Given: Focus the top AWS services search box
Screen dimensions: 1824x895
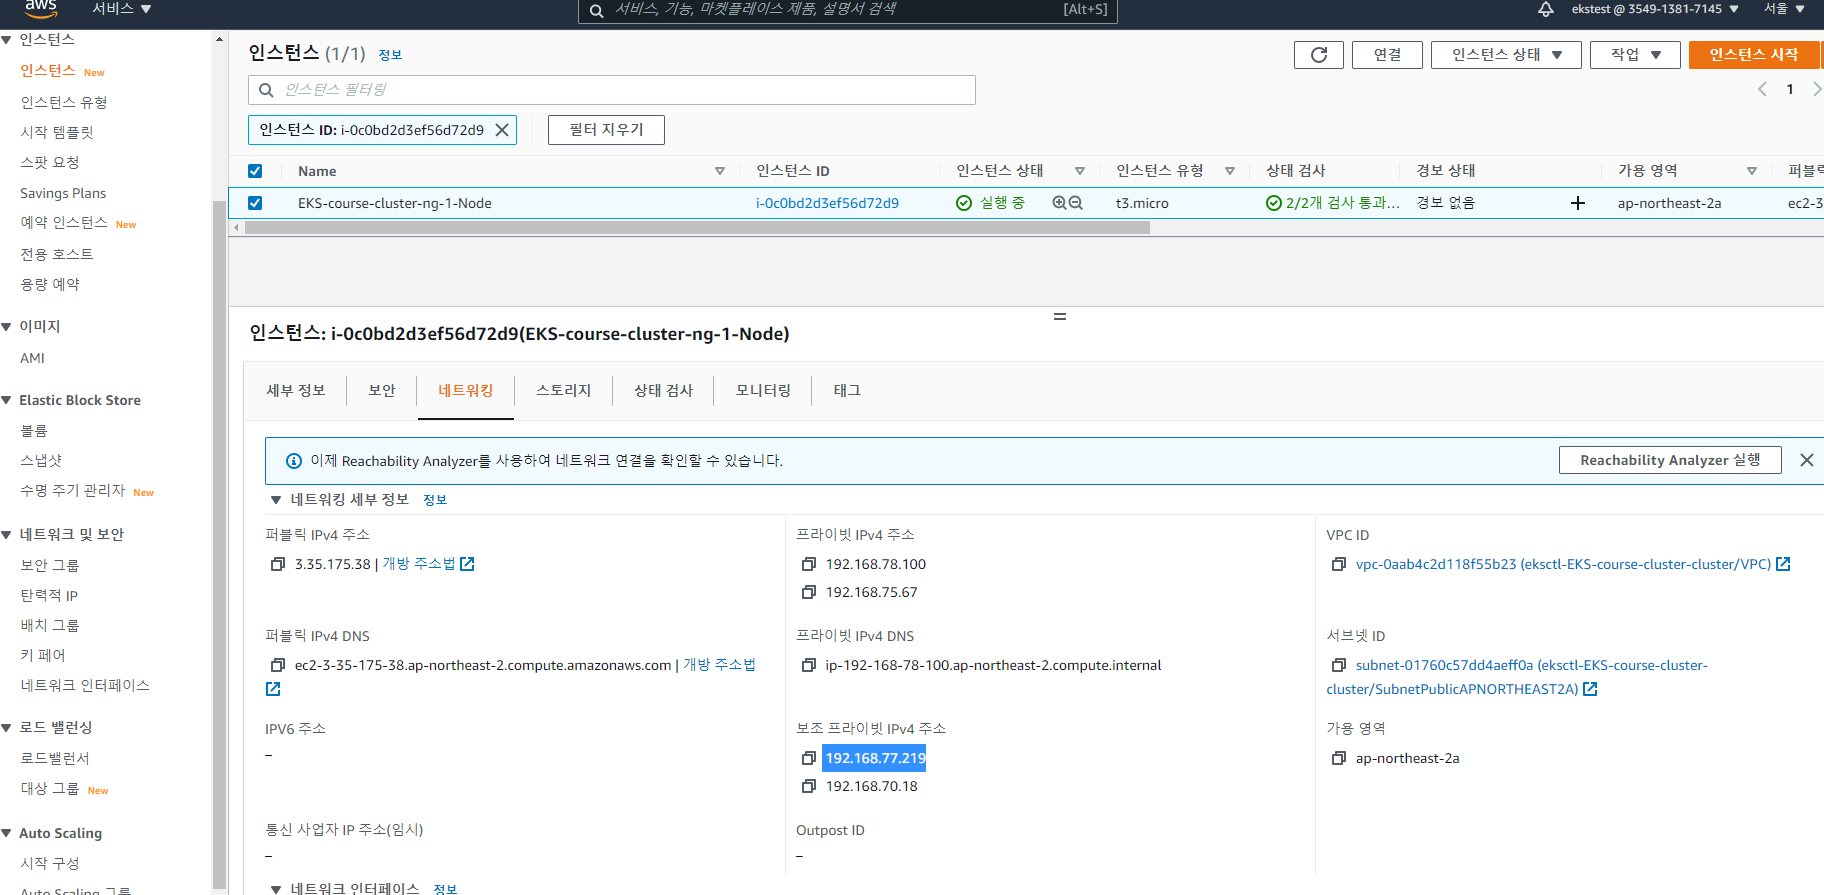Looking at the screenshot, I should (847, 10).
